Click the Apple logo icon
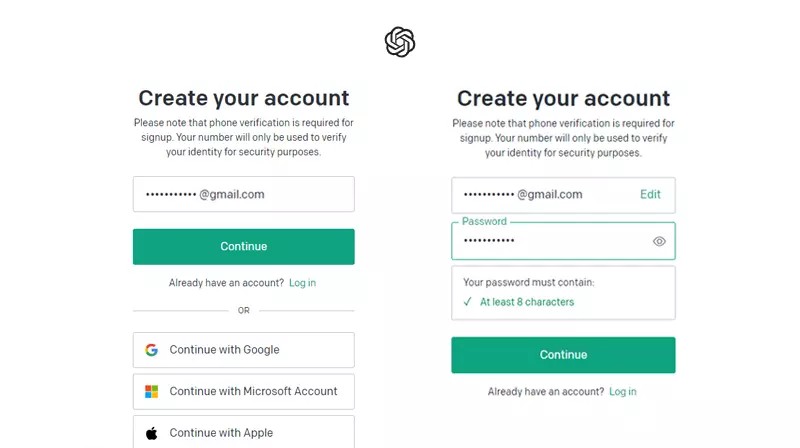 click(152, 433)
